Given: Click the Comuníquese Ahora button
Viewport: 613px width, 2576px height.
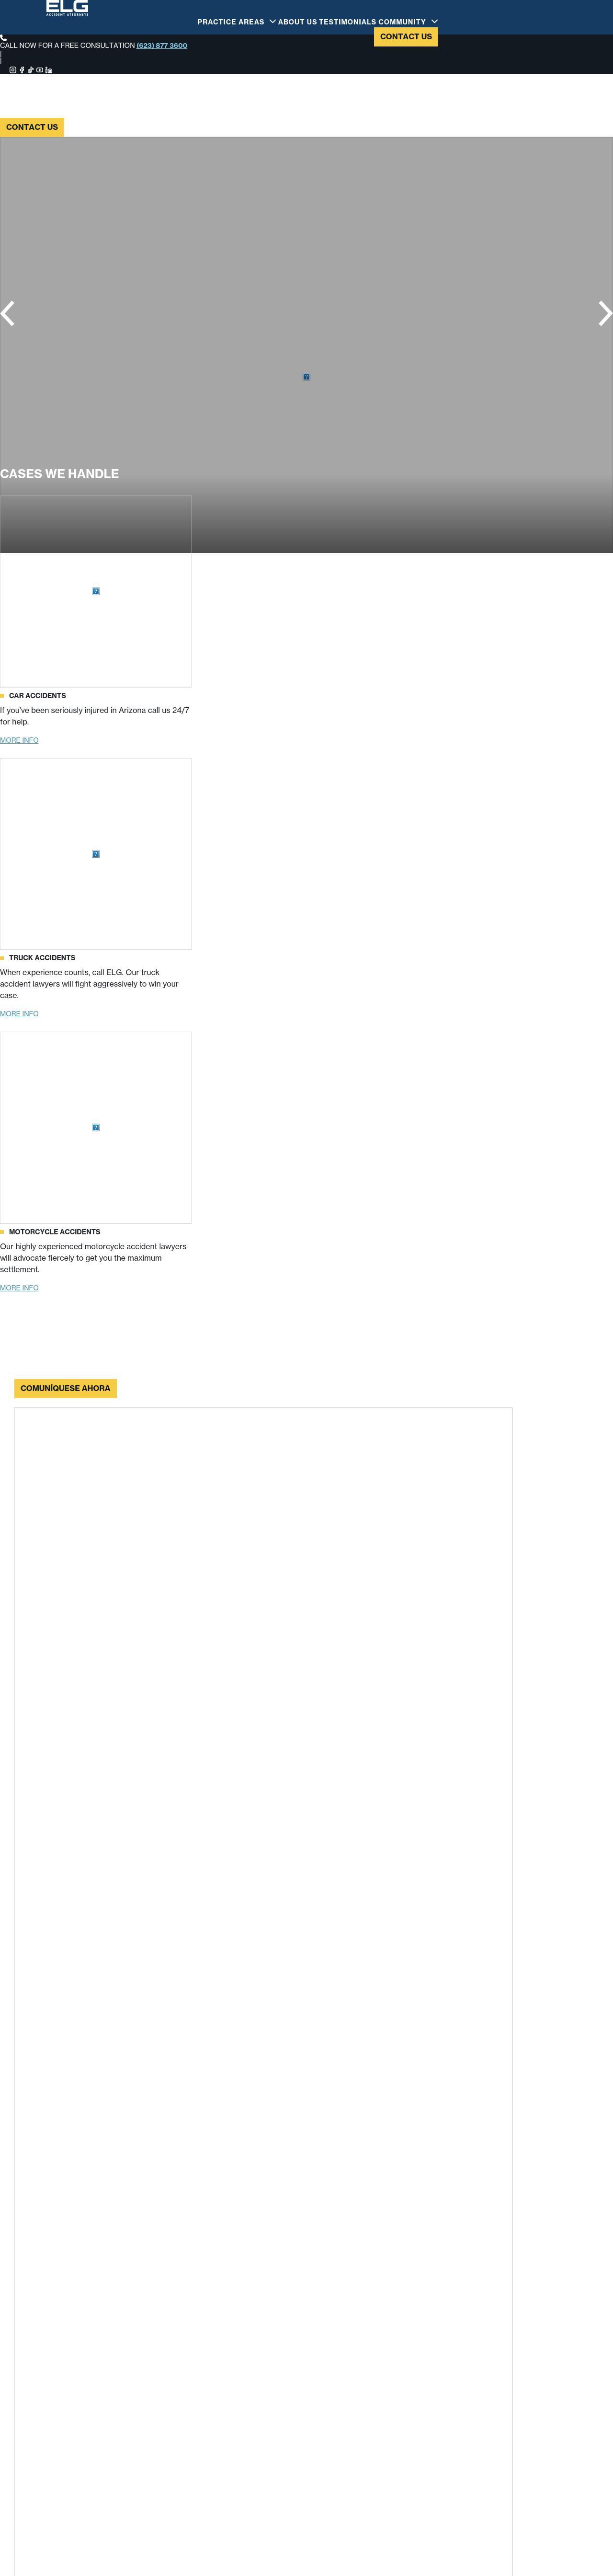Looking at the screenshot, I should pyautogui.click(x=66, y=1388).
